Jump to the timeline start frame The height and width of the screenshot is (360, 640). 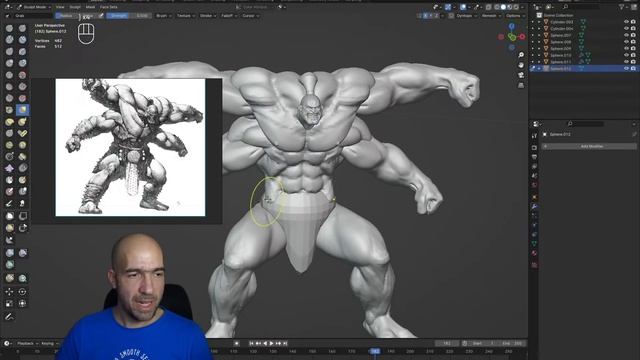tap(252, 344)
